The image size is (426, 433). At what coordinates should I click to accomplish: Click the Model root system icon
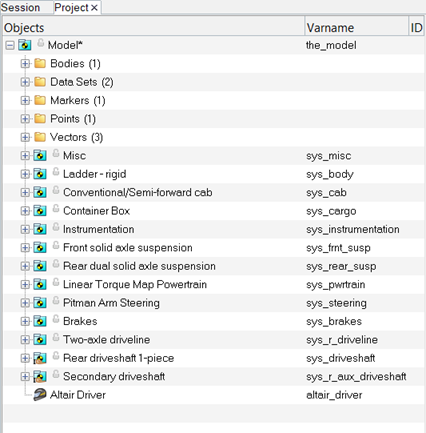[25, 45]
